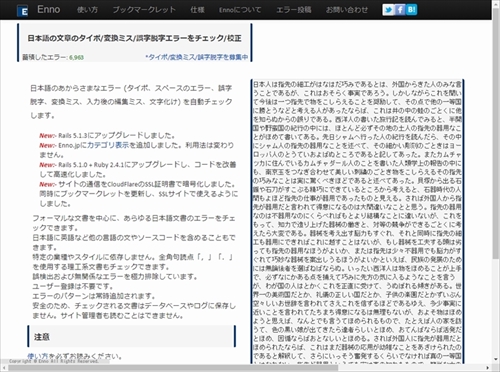Click the Enno logo icon
Viewport: 500px width, 372px height.
(23, 11)
